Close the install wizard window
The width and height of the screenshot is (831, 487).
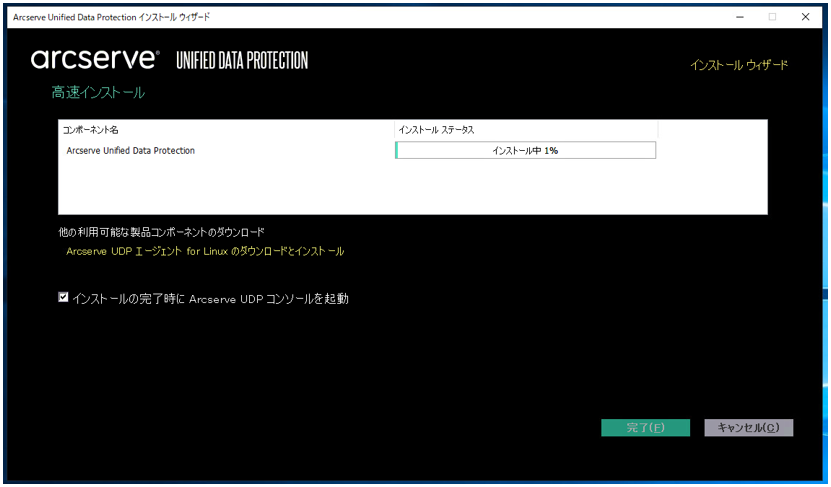[806, 17]
